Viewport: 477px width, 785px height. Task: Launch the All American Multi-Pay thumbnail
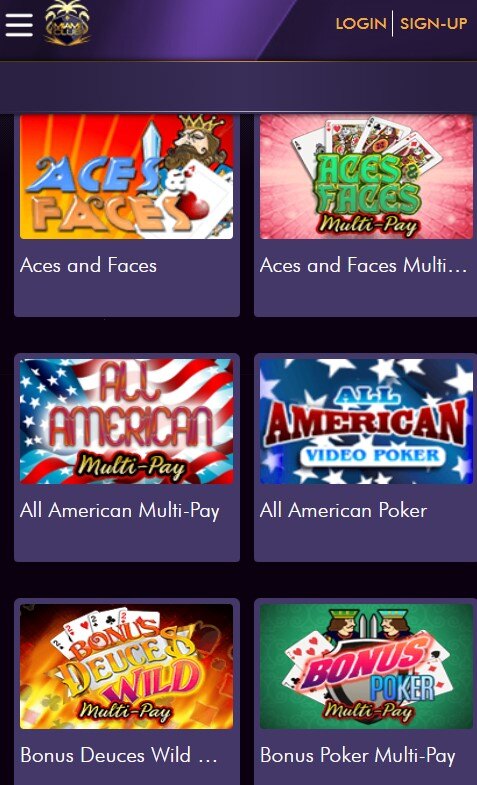127,421
